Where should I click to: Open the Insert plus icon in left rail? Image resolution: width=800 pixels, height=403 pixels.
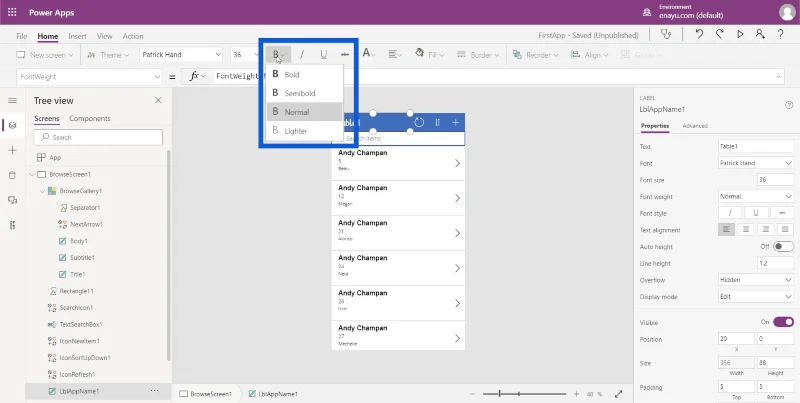12,150
